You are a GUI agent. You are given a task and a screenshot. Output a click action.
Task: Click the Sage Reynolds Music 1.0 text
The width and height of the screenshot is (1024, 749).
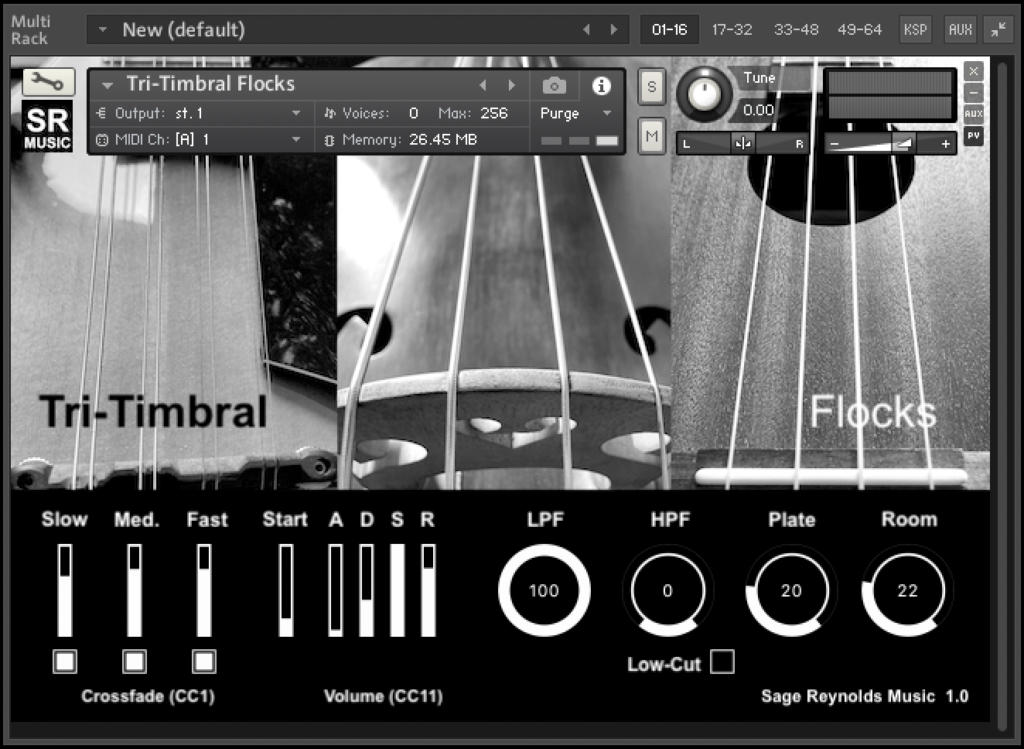[x=865, y=696]
